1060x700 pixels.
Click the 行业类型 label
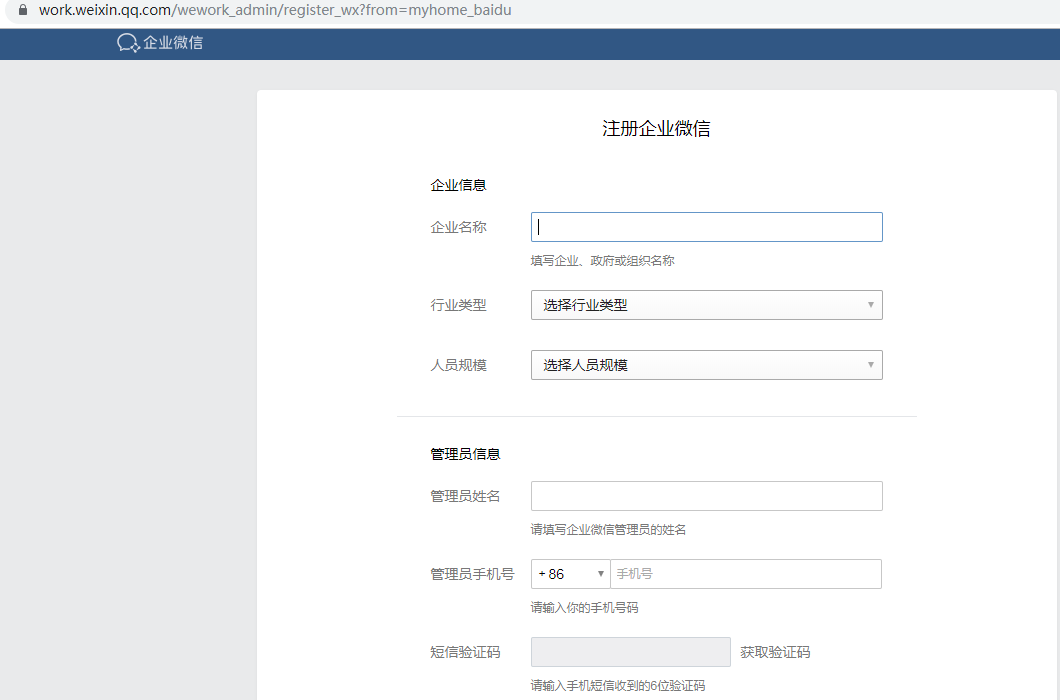tap(458, 306)
